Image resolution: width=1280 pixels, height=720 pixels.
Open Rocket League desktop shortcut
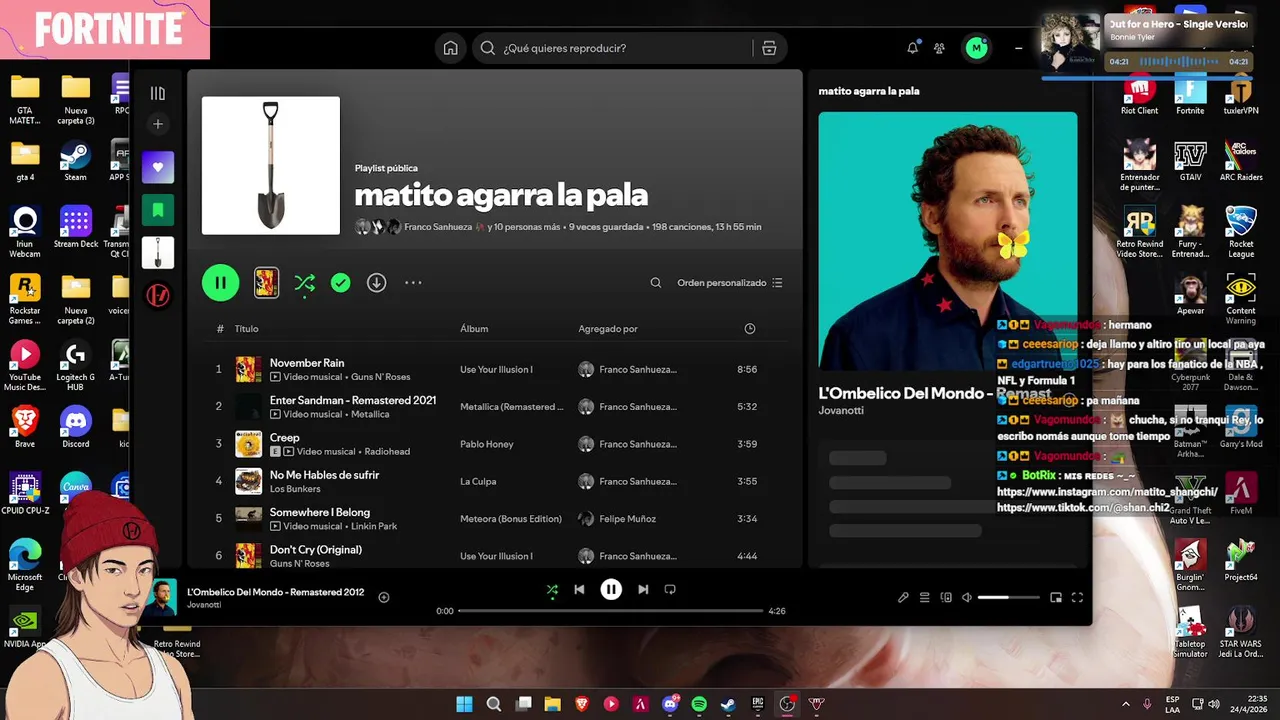coord(1241,231)
